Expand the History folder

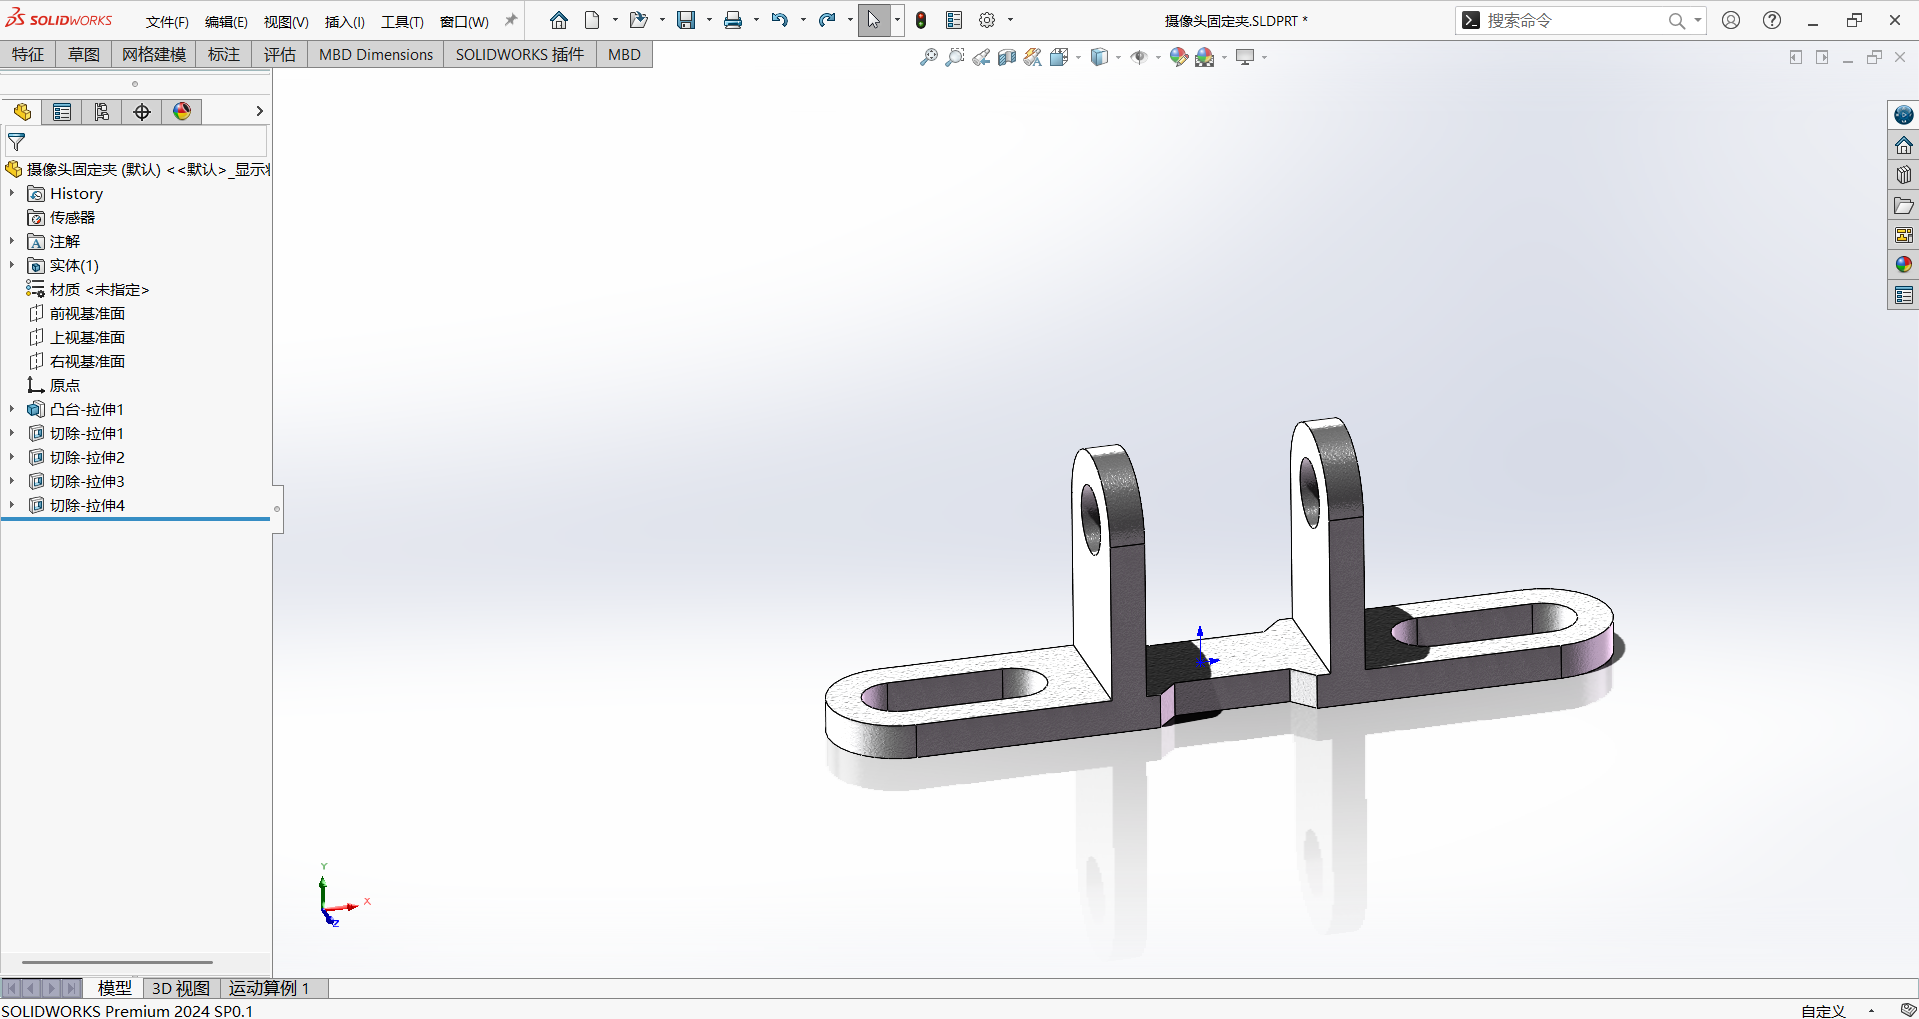pyautogui.click(x=12, y=193)
